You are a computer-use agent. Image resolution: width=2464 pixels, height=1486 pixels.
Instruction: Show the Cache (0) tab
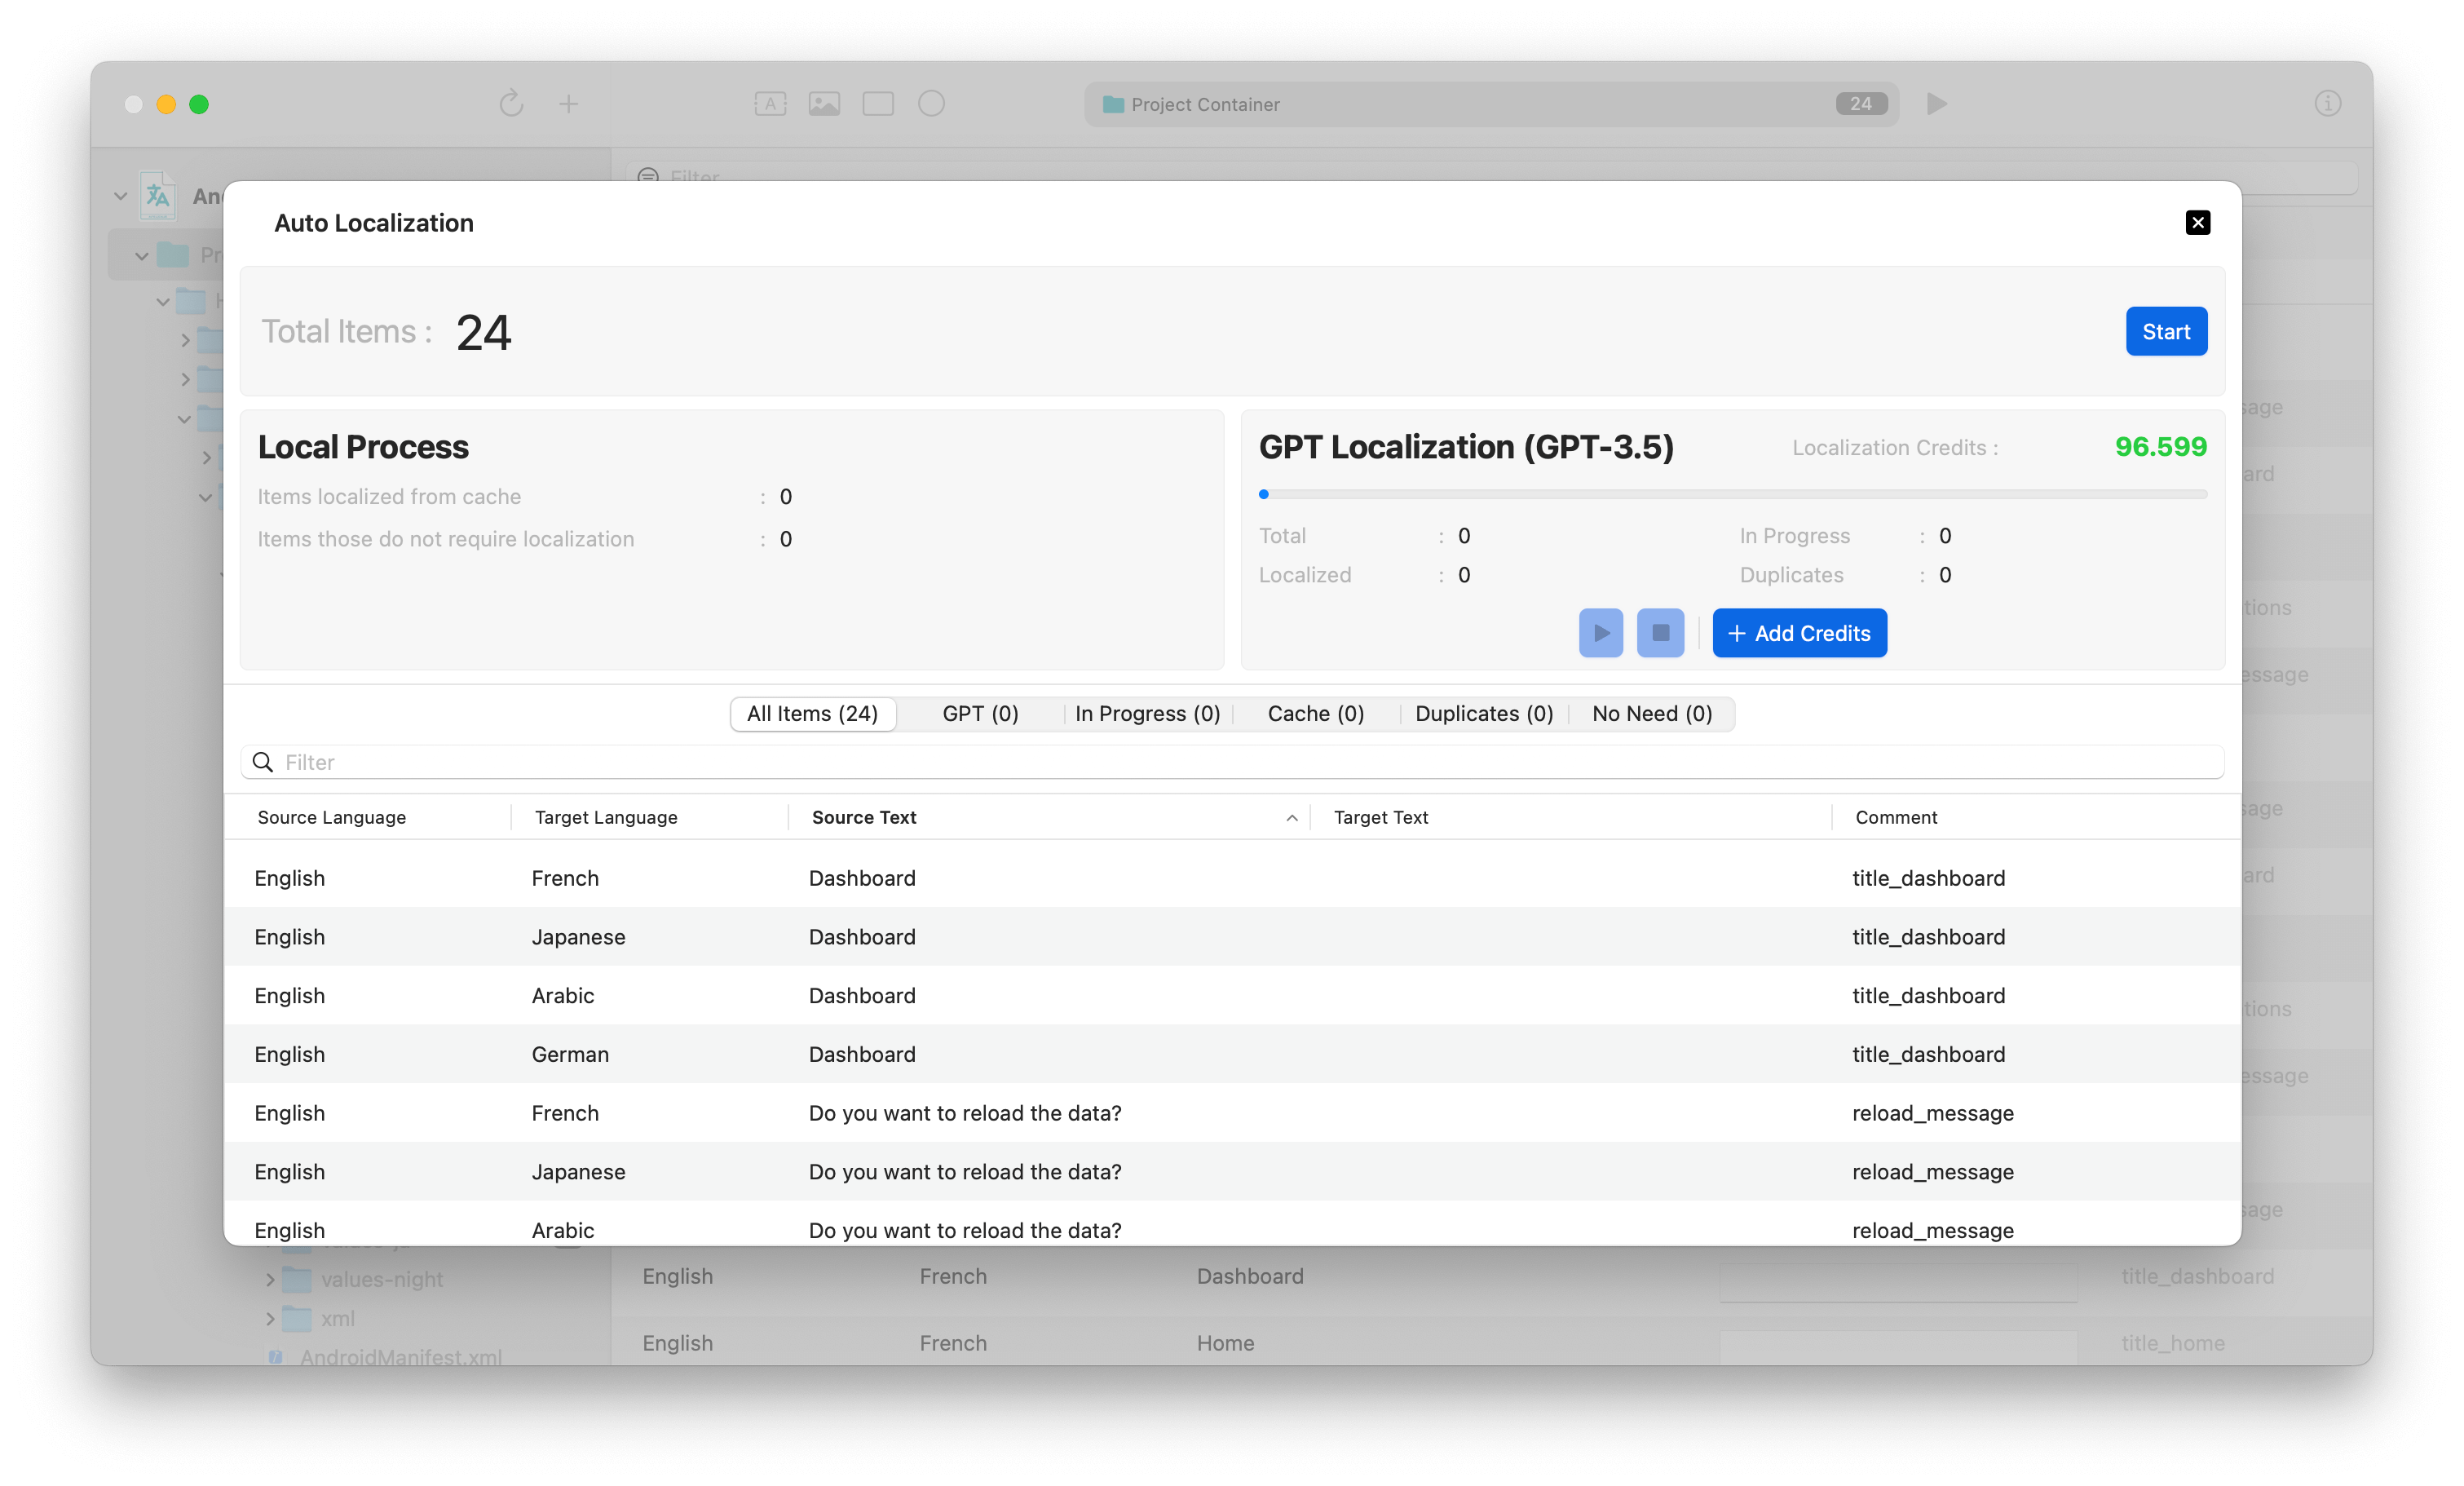click(1315, 714)
